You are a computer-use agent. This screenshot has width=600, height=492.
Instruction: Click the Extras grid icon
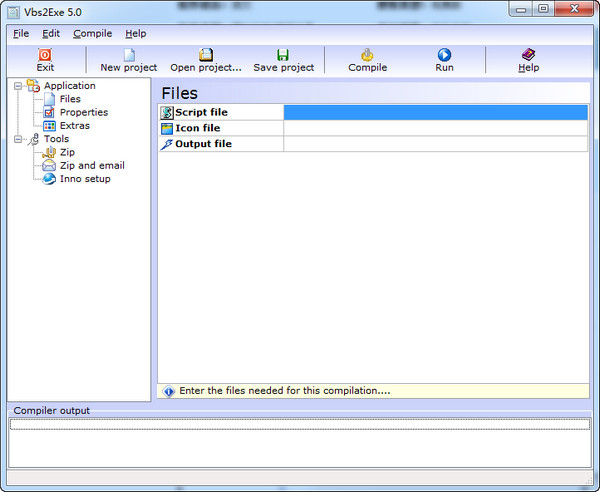(49, 126)
